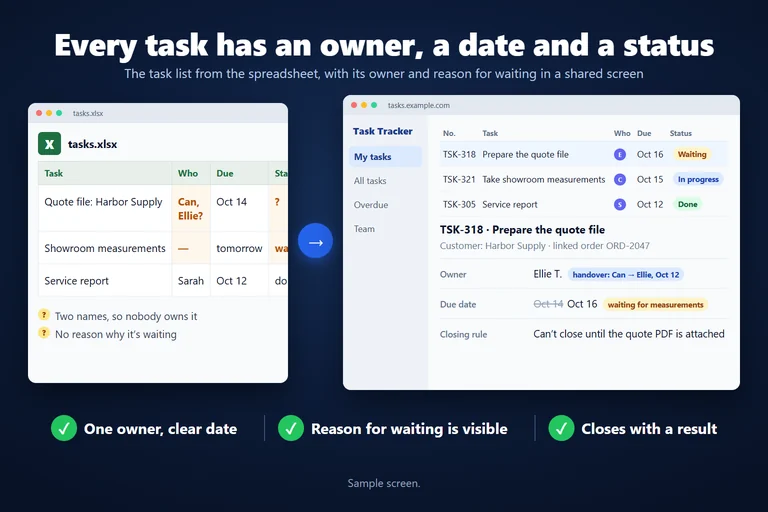Viewport: 768px width, 512px height.
Task: Select the TSK-305 Service report row
Action: (x=584, y=204)
